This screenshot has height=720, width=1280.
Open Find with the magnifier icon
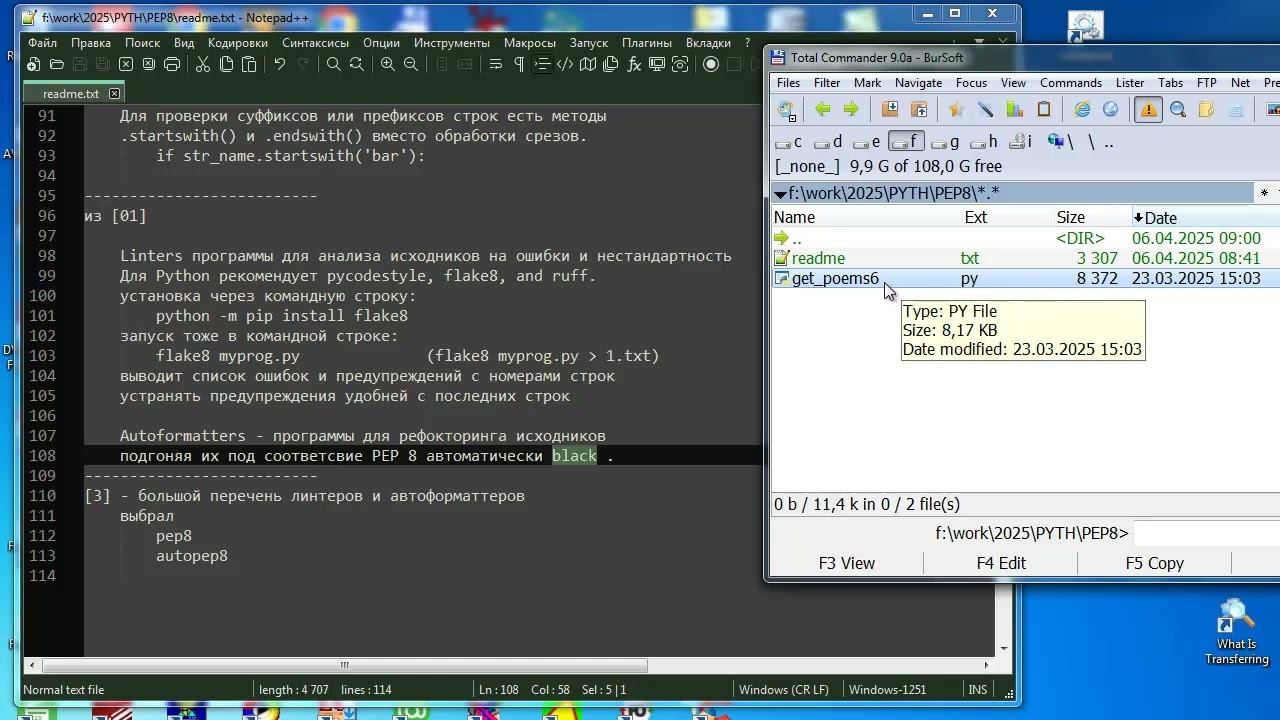(334, 64)
